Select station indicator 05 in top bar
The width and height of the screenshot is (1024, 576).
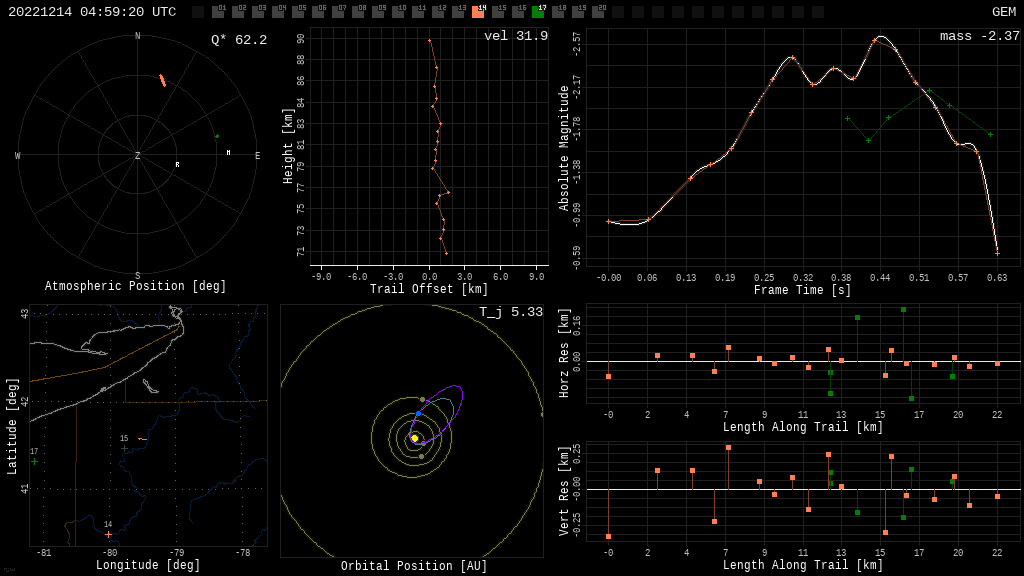[x=298, y=11]
